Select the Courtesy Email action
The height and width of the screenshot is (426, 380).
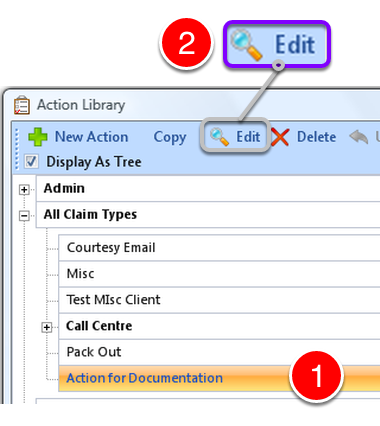click(x=219, y=248)
